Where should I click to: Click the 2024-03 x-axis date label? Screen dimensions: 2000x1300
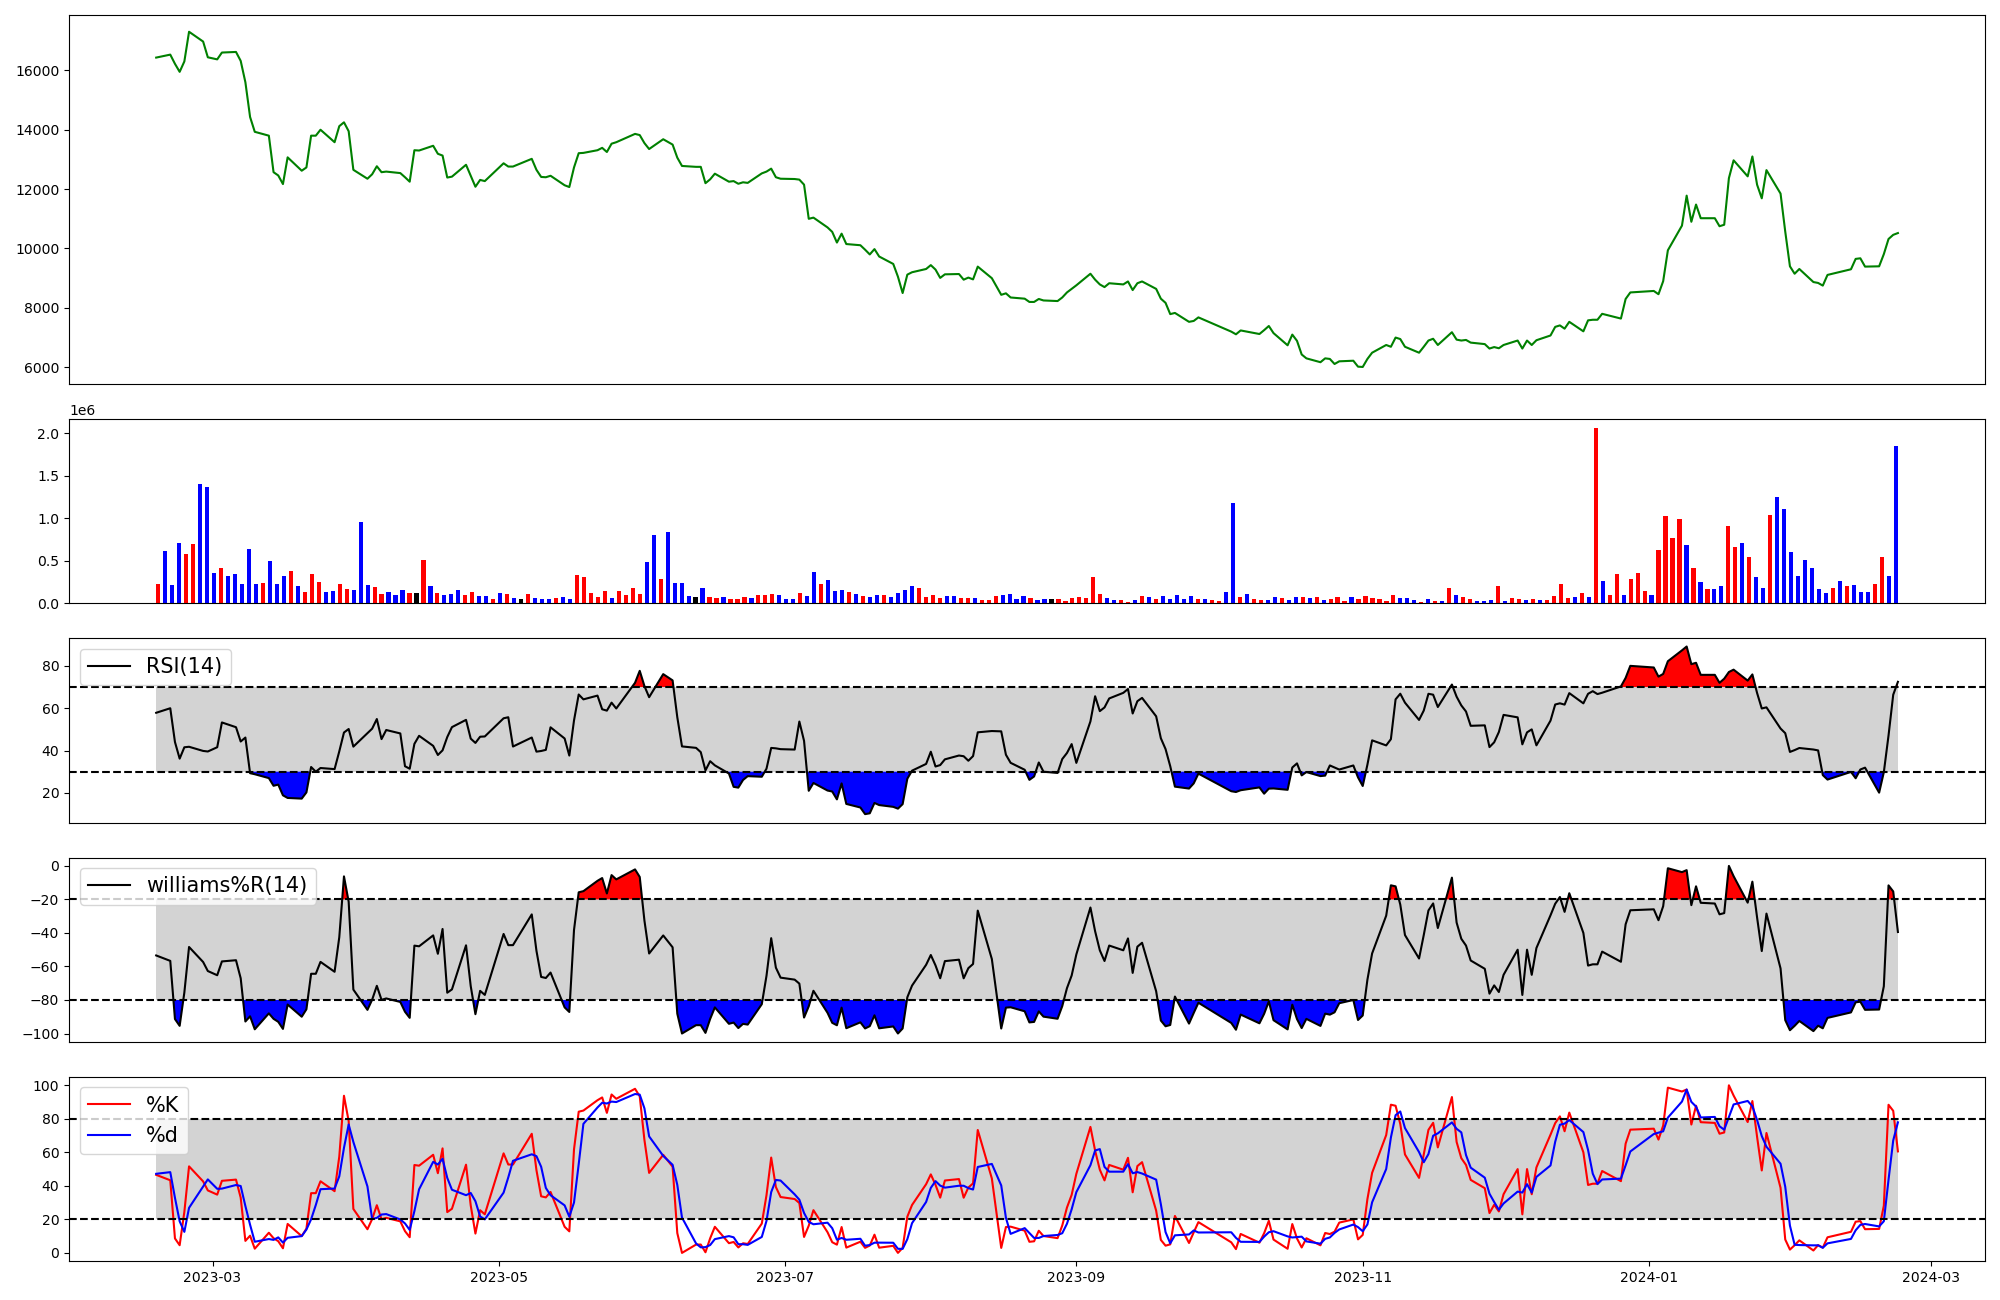1930,1277
